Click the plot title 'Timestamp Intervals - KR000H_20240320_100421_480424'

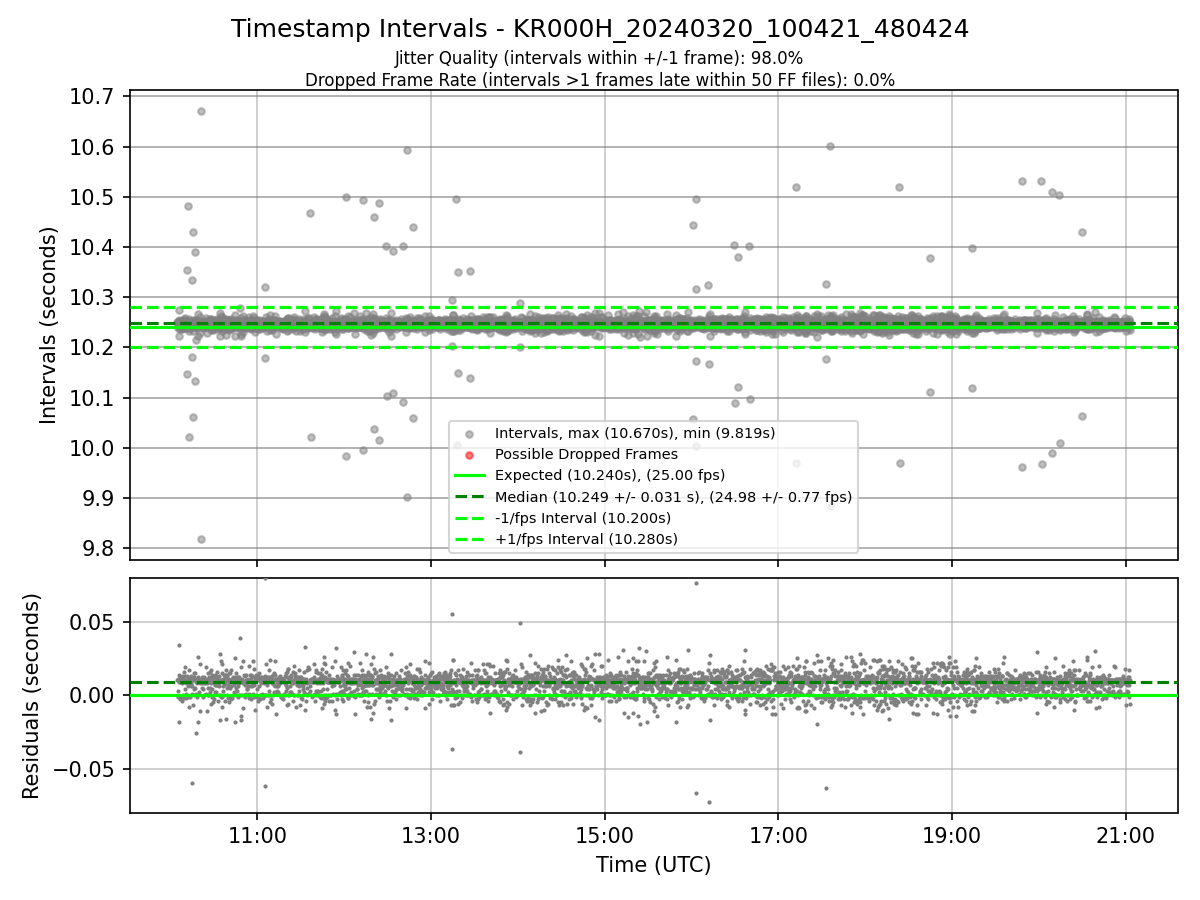point(600,29)
